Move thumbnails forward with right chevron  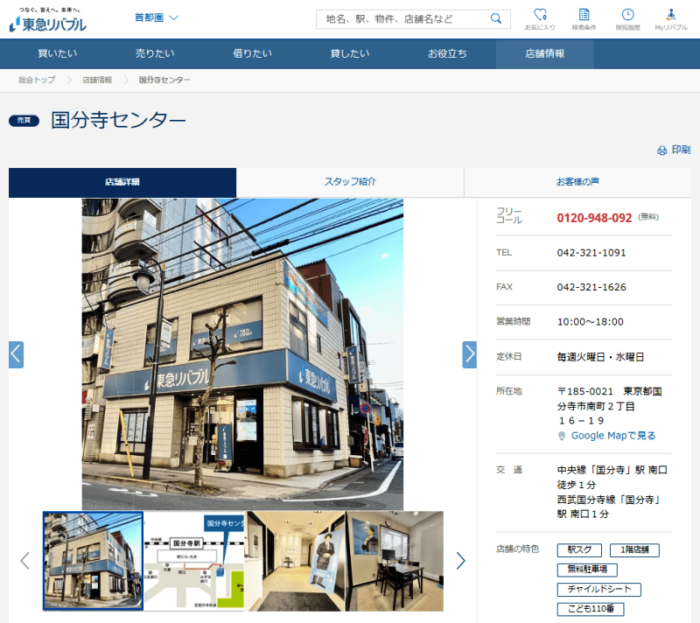461,561
